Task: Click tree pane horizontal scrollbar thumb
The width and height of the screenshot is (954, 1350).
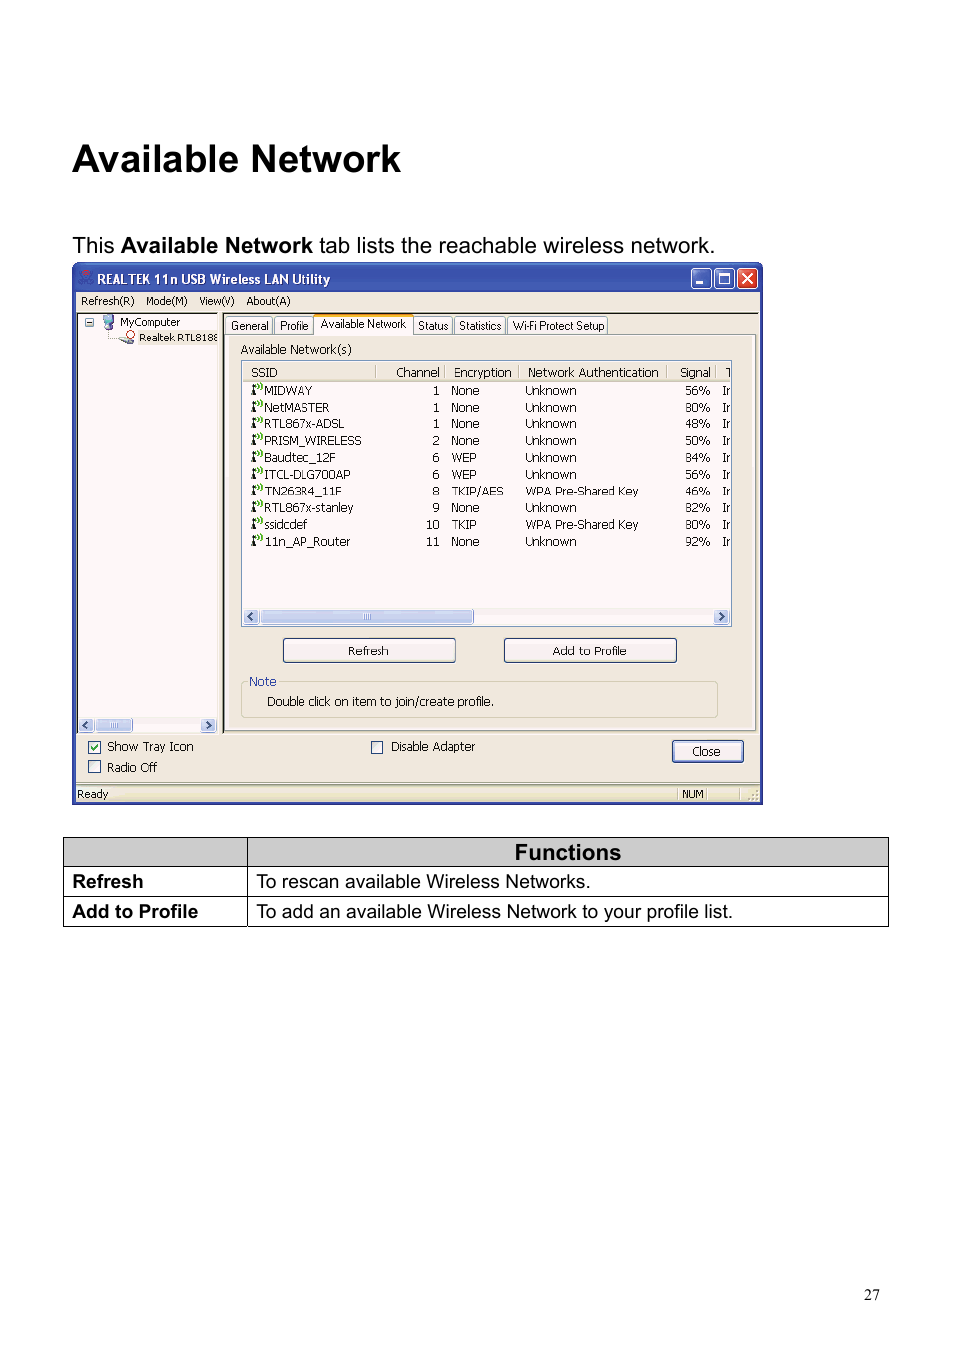Action: [x=113, y=725]
